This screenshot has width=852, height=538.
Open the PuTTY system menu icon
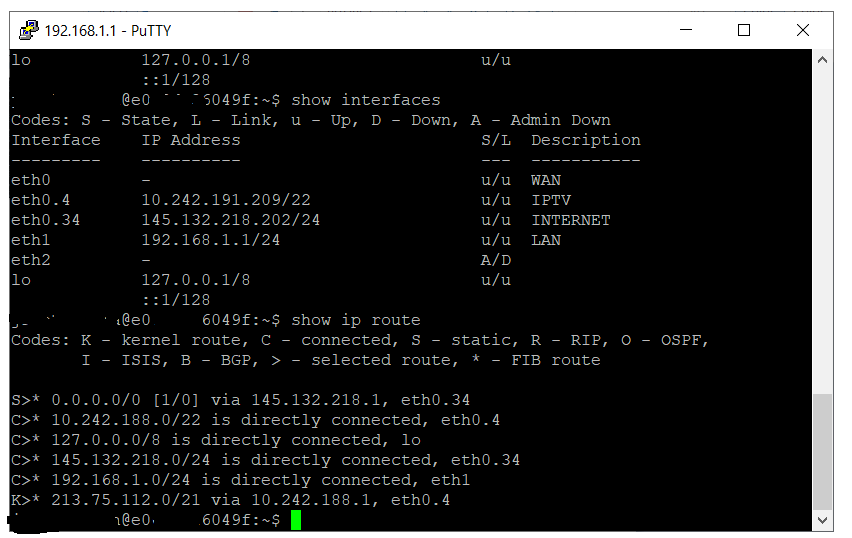28,30
